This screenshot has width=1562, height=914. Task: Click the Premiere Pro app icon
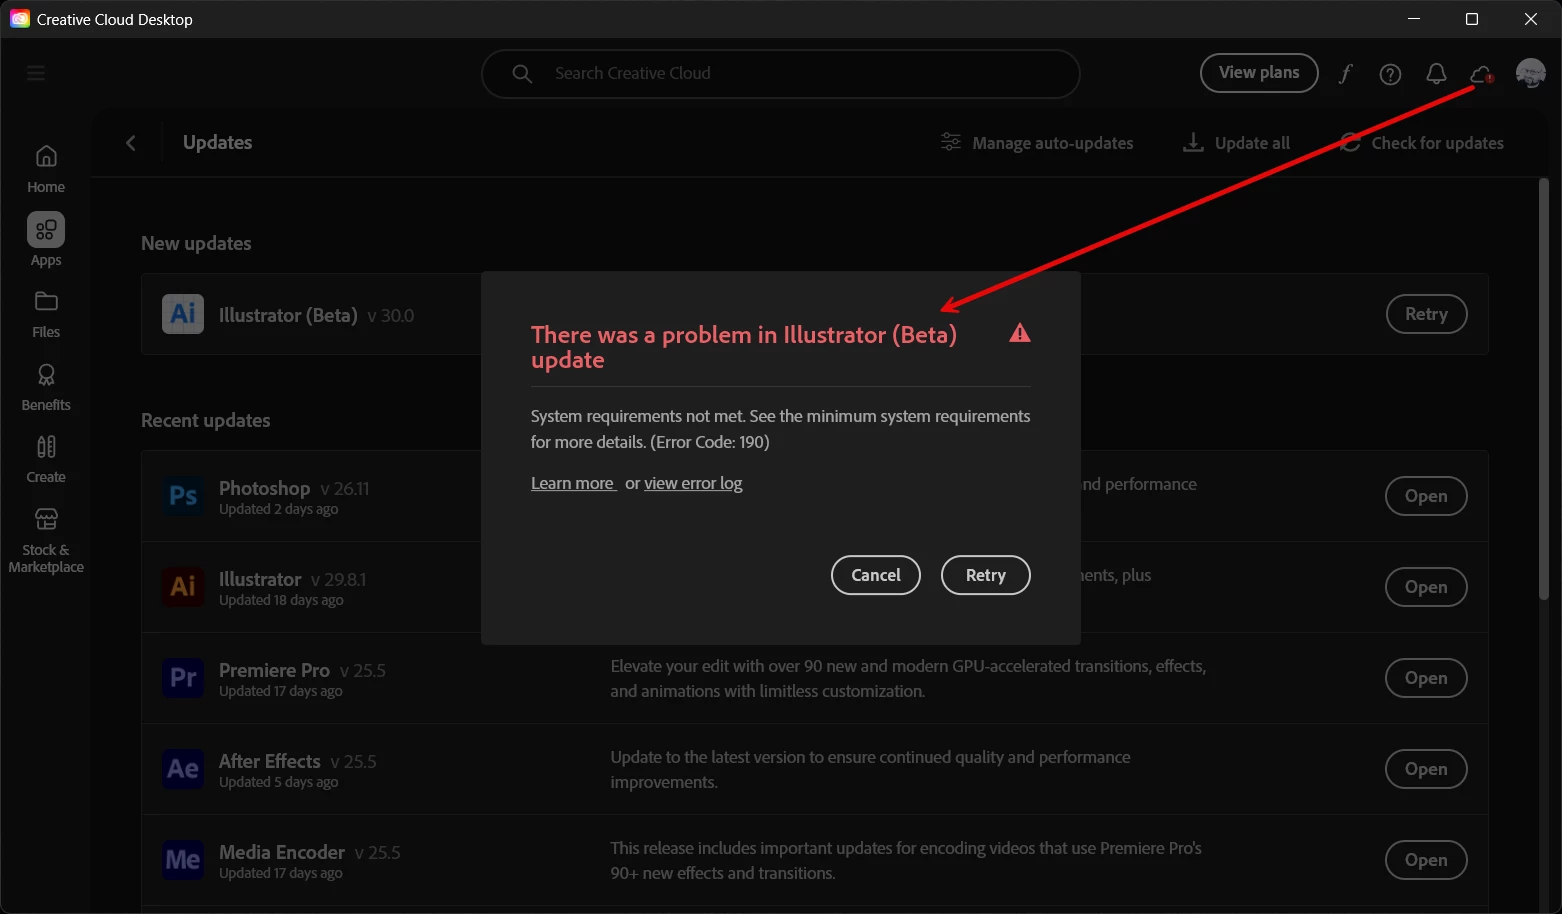click(183, 678)
